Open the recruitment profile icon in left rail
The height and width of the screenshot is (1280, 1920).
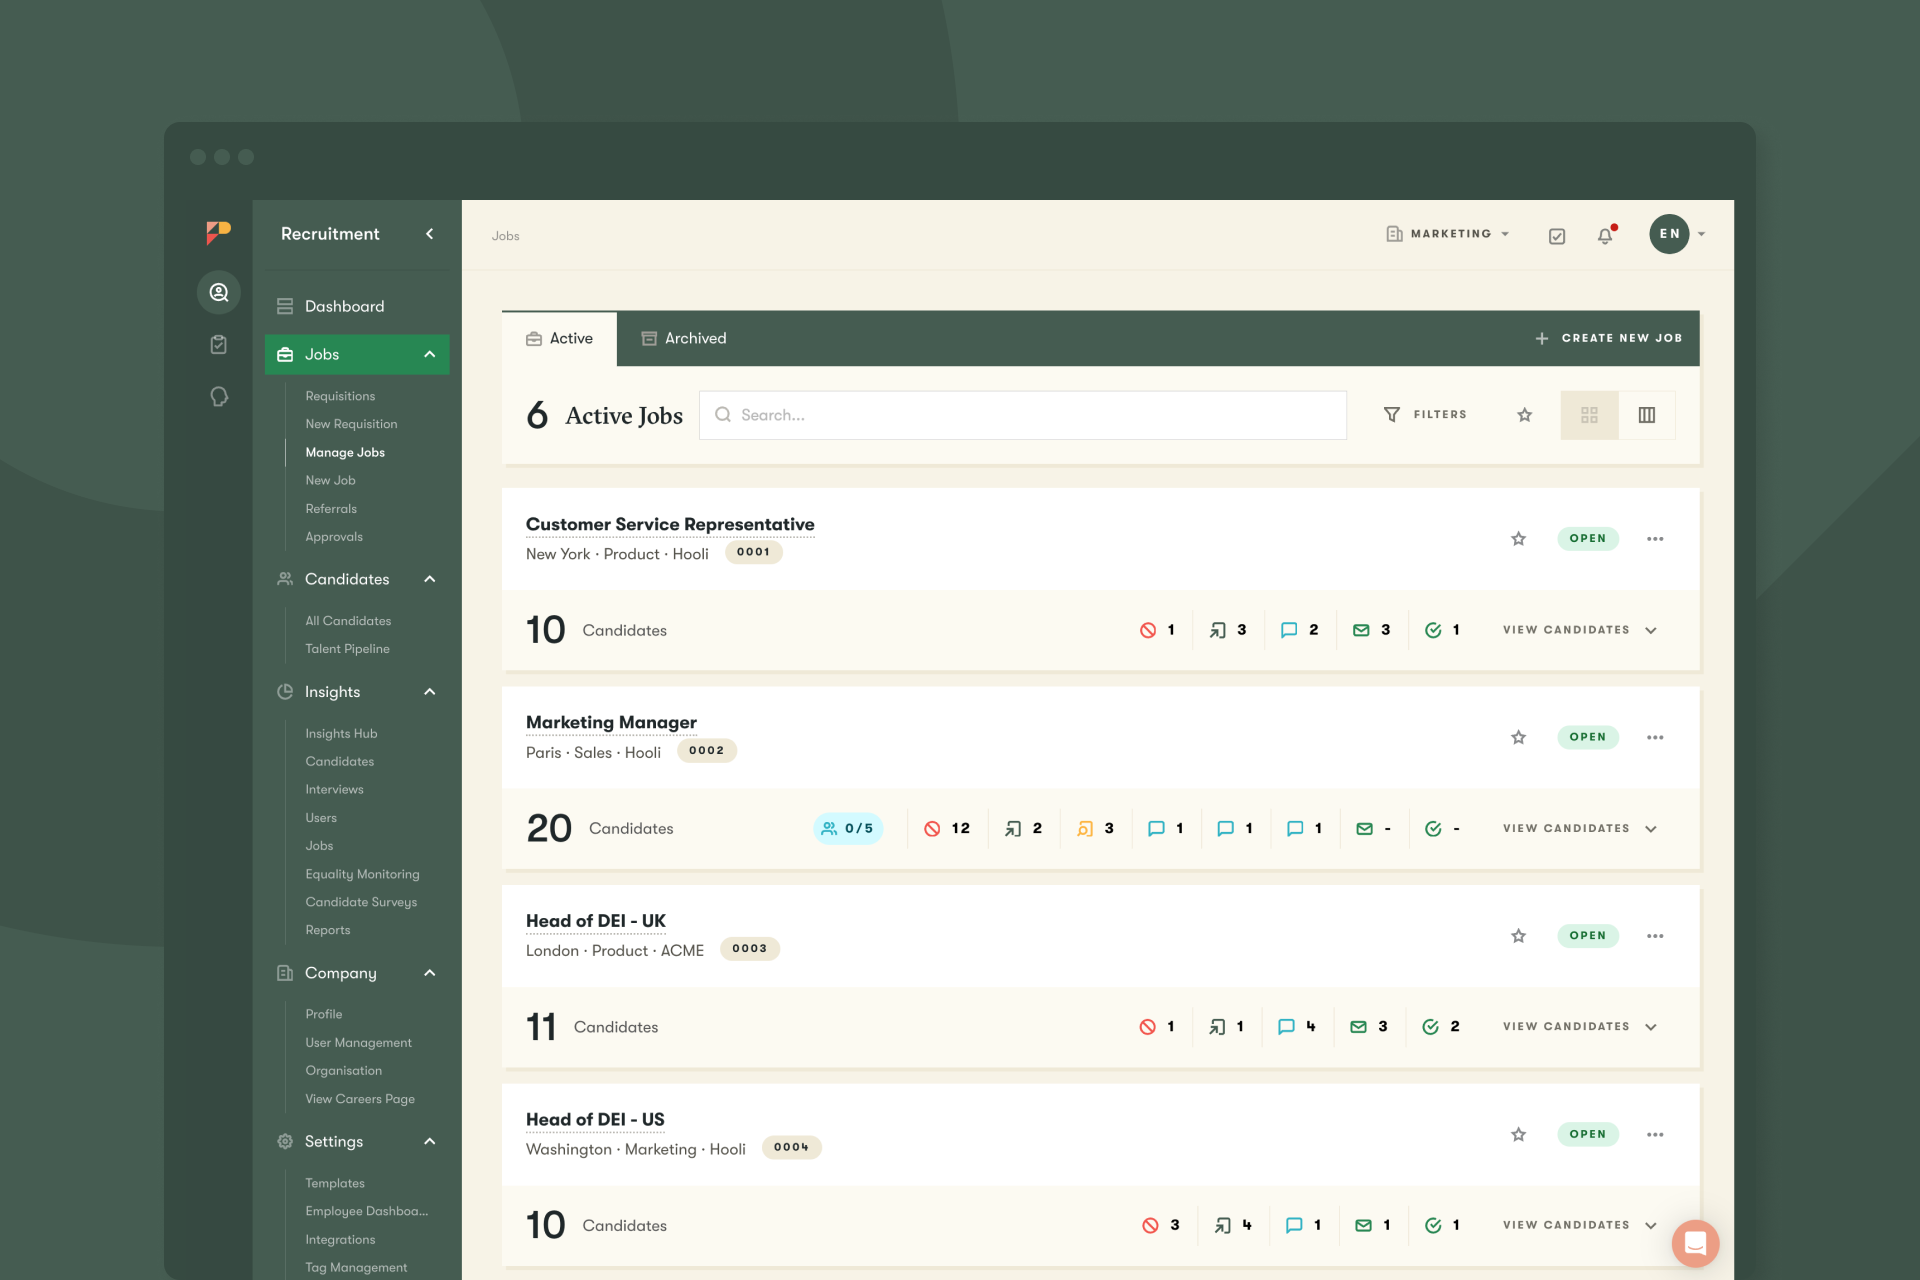pos(219,292)
